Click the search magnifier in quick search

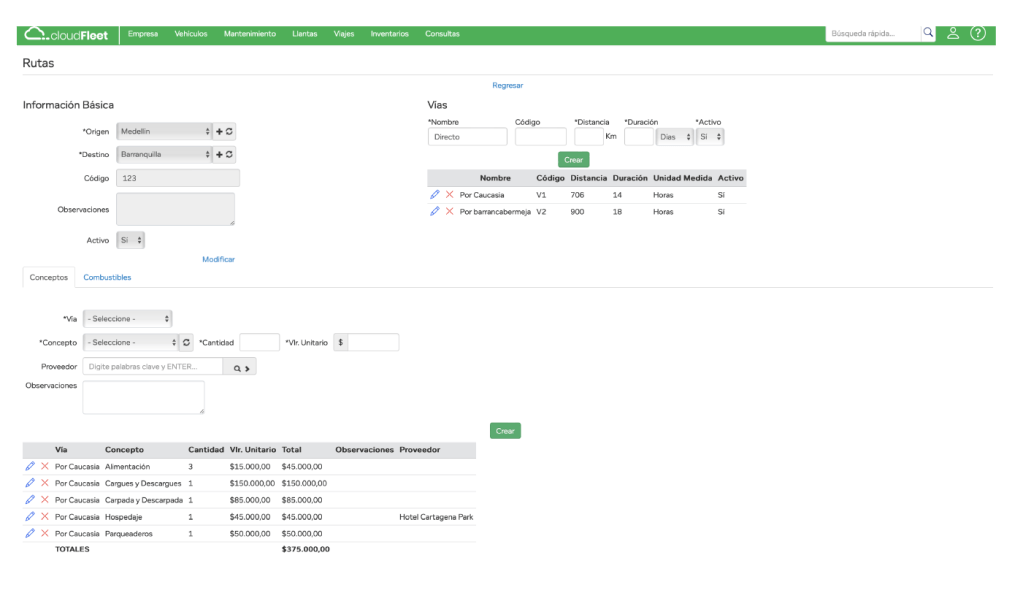[x=928, y=33]
